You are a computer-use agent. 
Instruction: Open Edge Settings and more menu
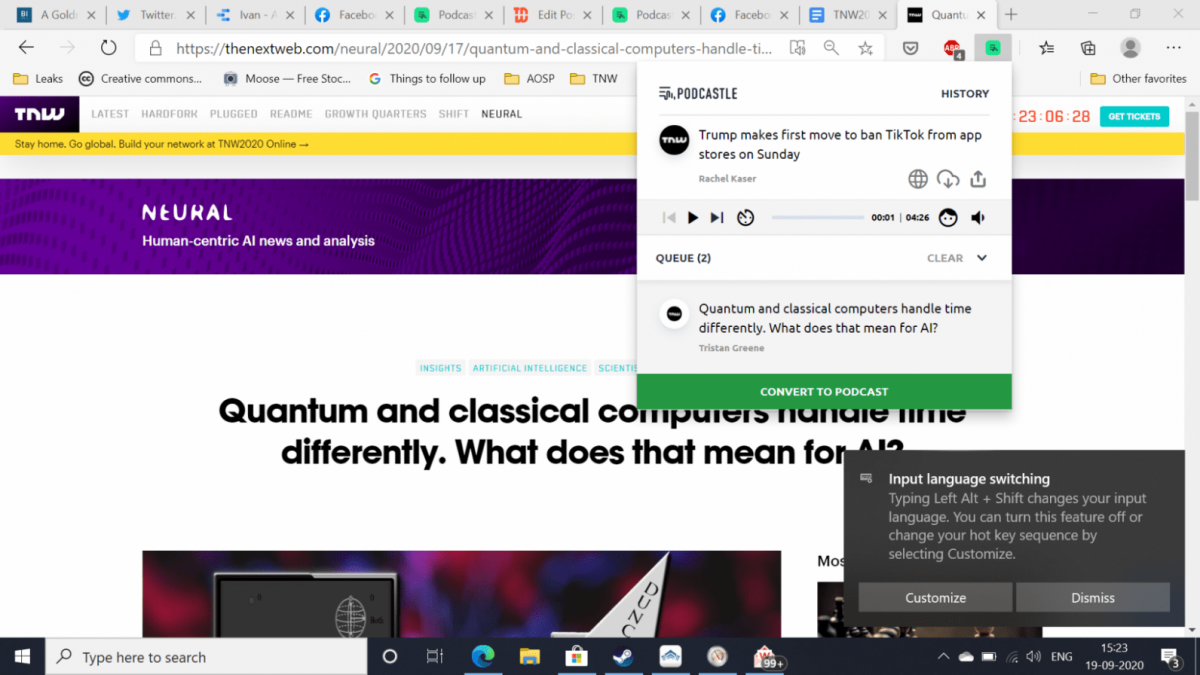click(x=1174, y=48)
